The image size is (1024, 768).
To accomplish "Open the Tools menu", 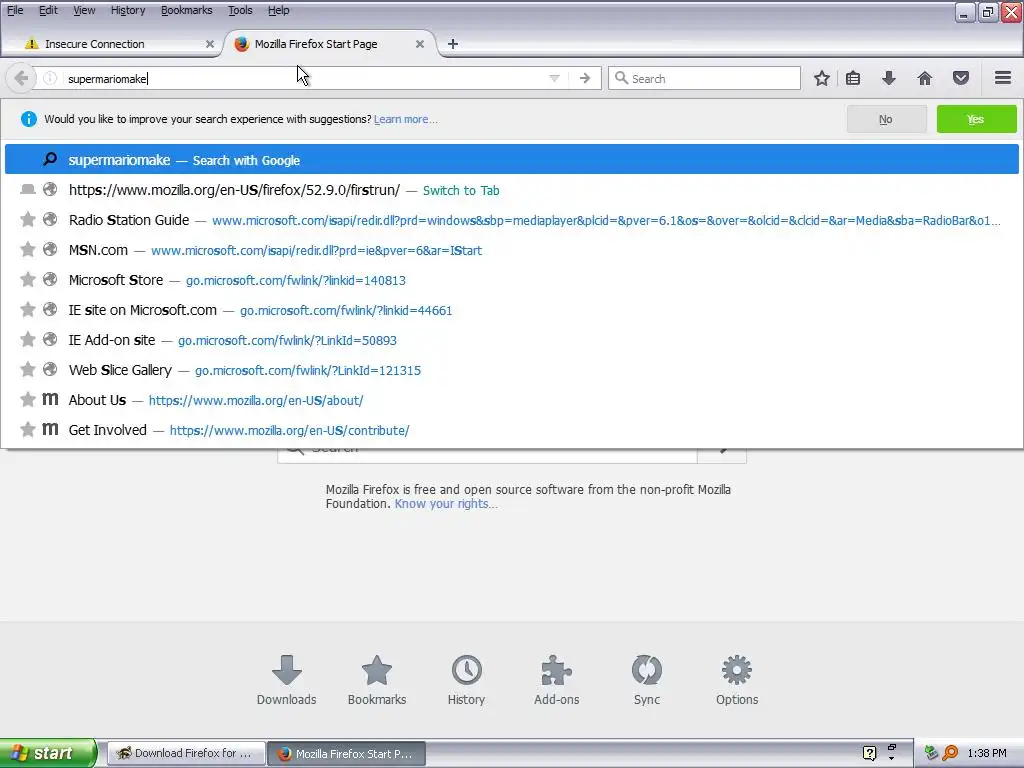I will [x=240, y=10].
